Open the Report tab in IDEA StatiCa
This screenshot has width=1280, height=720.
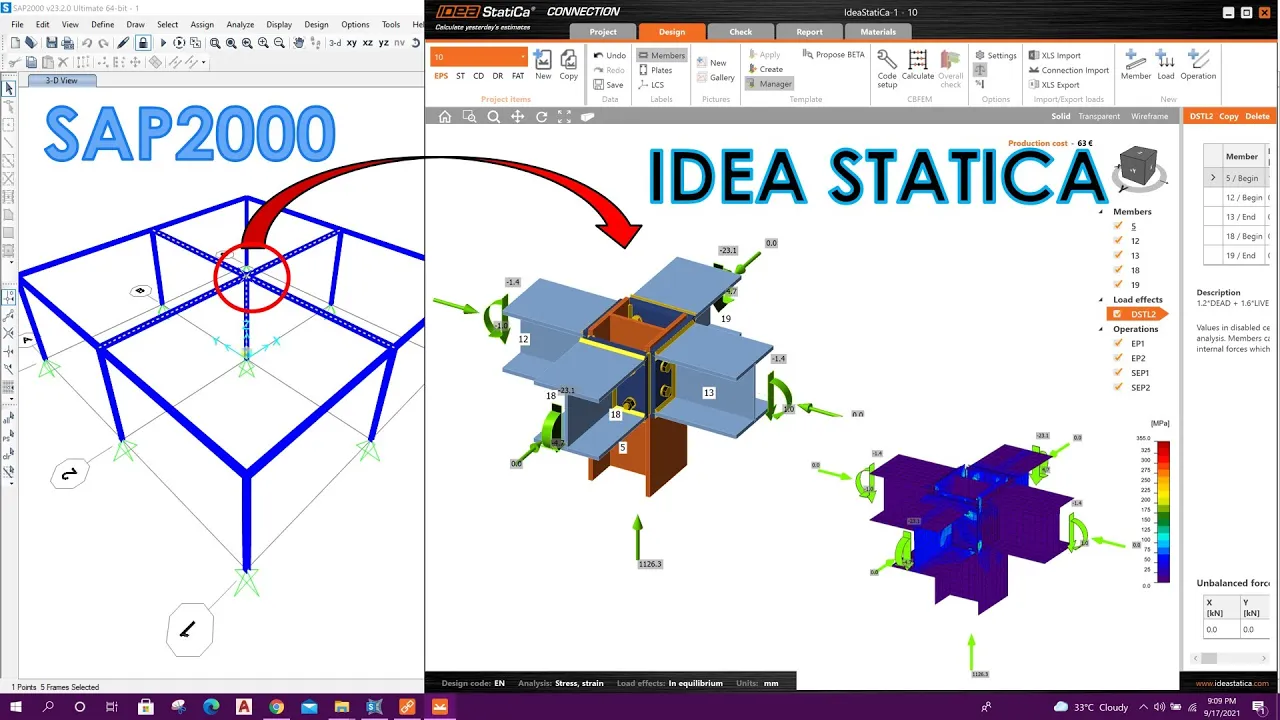809,31
